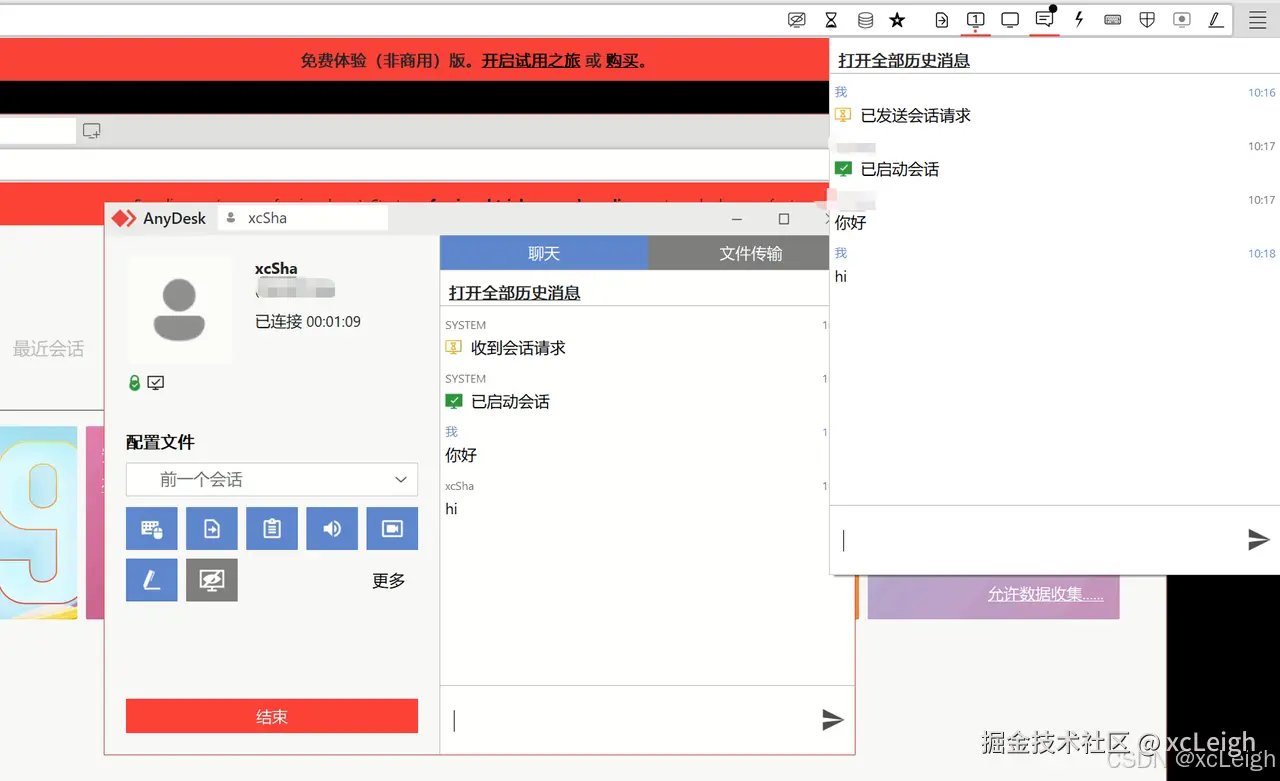Send message with arrow icon in right chat panel
The width and height of the screenshot is (1280, 781).
[1258, 540]
